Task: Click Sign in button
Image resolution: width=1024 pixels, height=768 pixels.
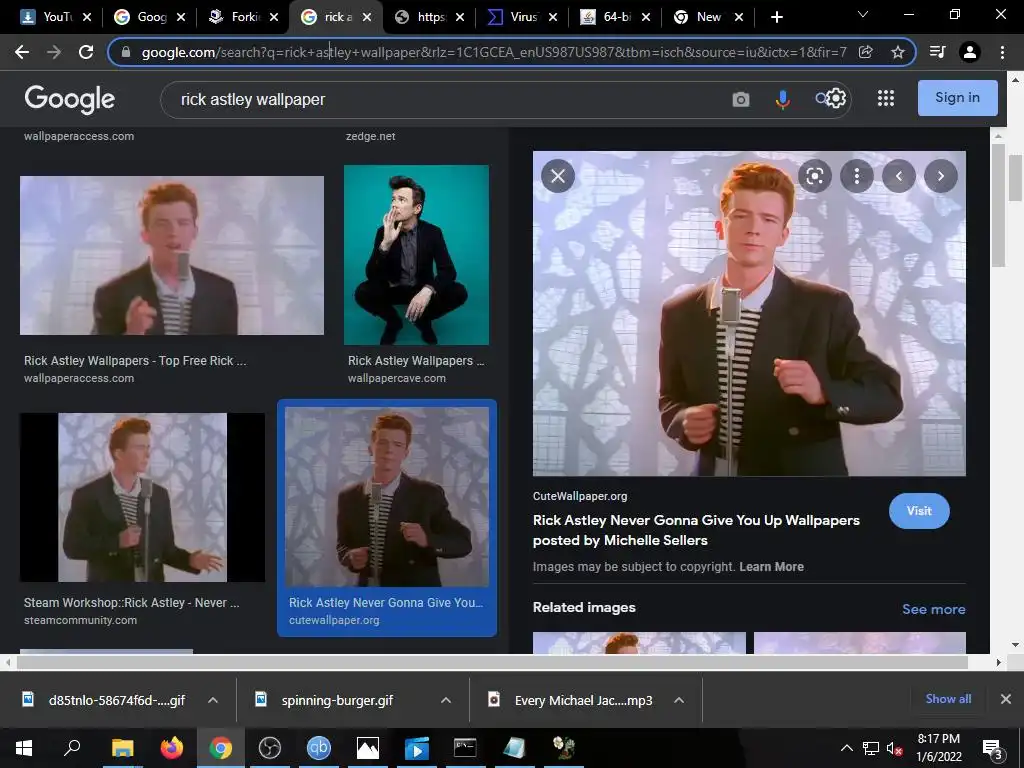Action: tap(957, 98)
